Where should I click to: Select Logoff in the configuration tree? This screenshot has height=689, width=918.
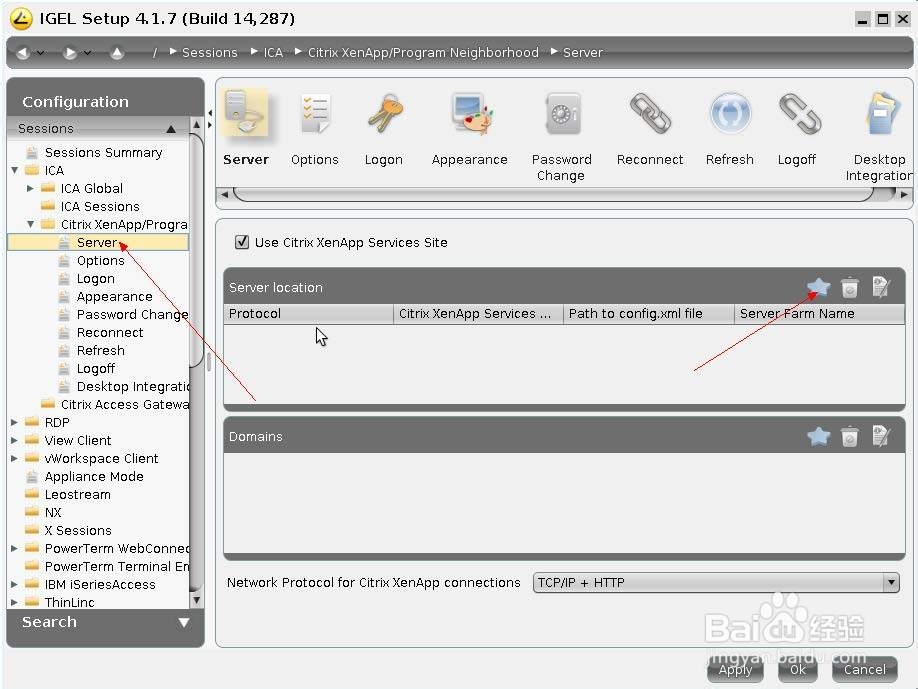point(95,369)
